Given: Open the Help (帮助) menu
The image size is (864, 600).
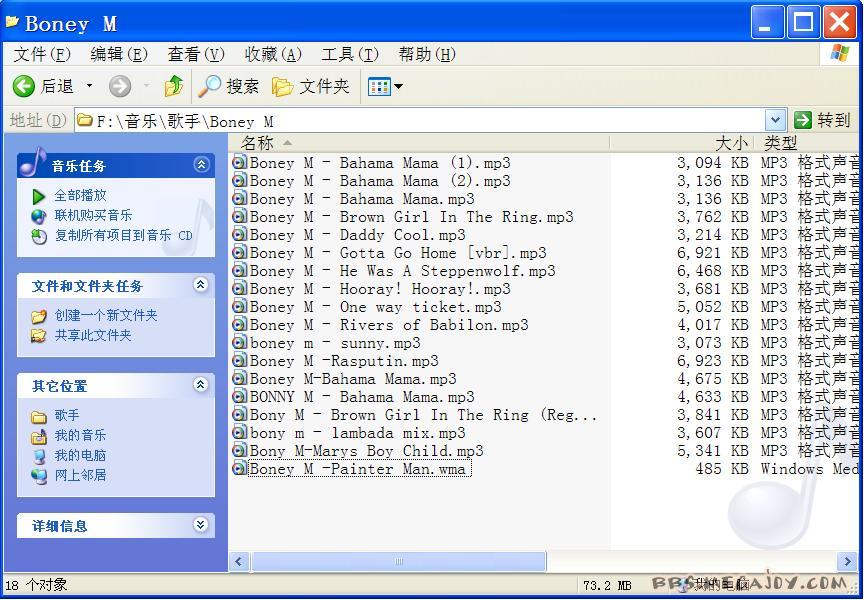Looking at the screenshot, I should pos(428,55).
